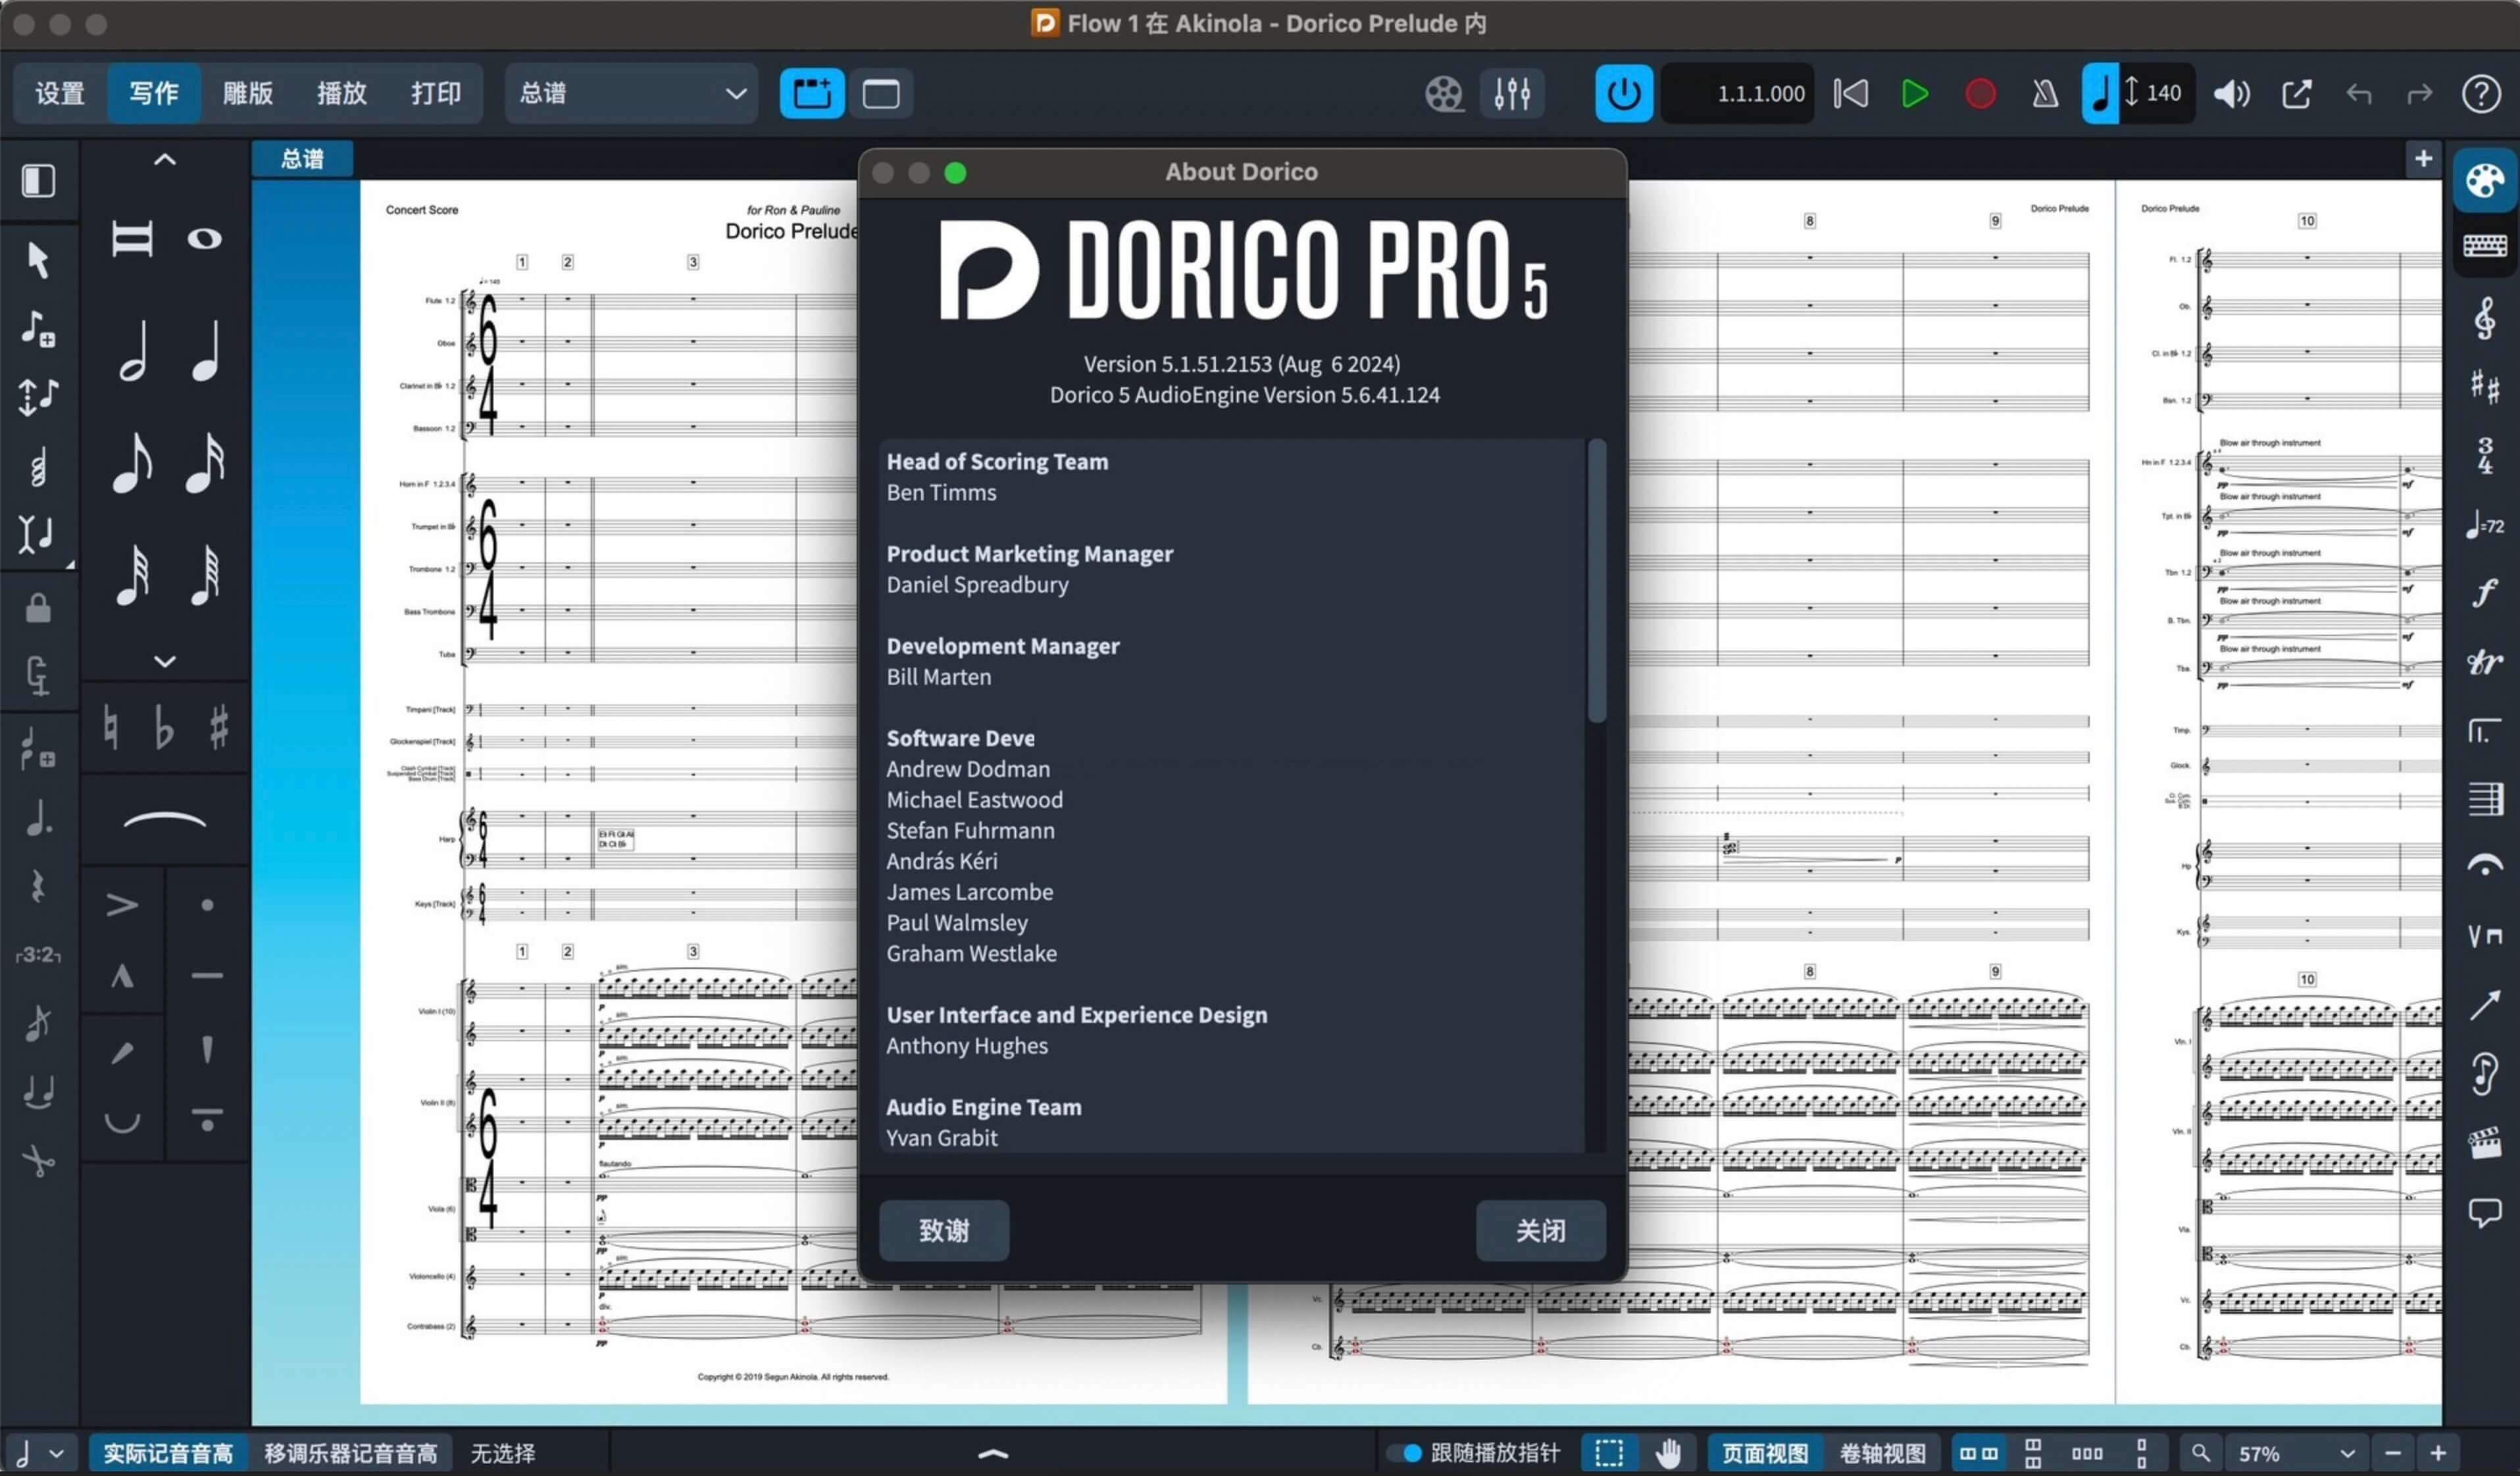Select the quarter note duration
Image resolution: width=2520 pixels, height=1476 pixels.
[205, 351]
